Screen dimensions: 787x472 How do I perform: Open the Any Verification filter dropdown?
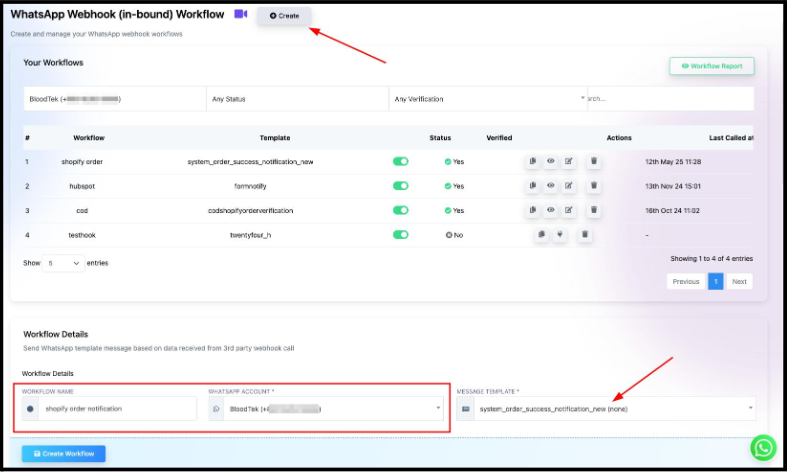pos(487,99)
